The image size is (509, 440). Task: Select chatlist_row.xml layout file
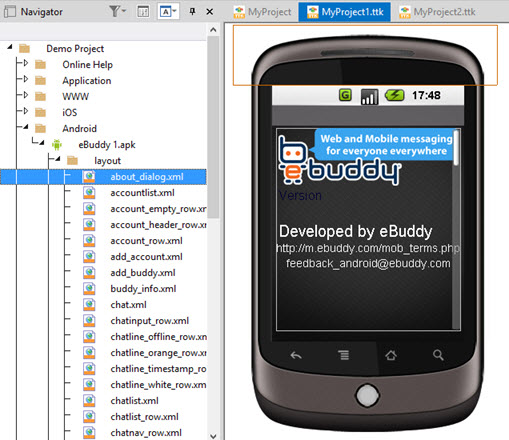point(144,417)
